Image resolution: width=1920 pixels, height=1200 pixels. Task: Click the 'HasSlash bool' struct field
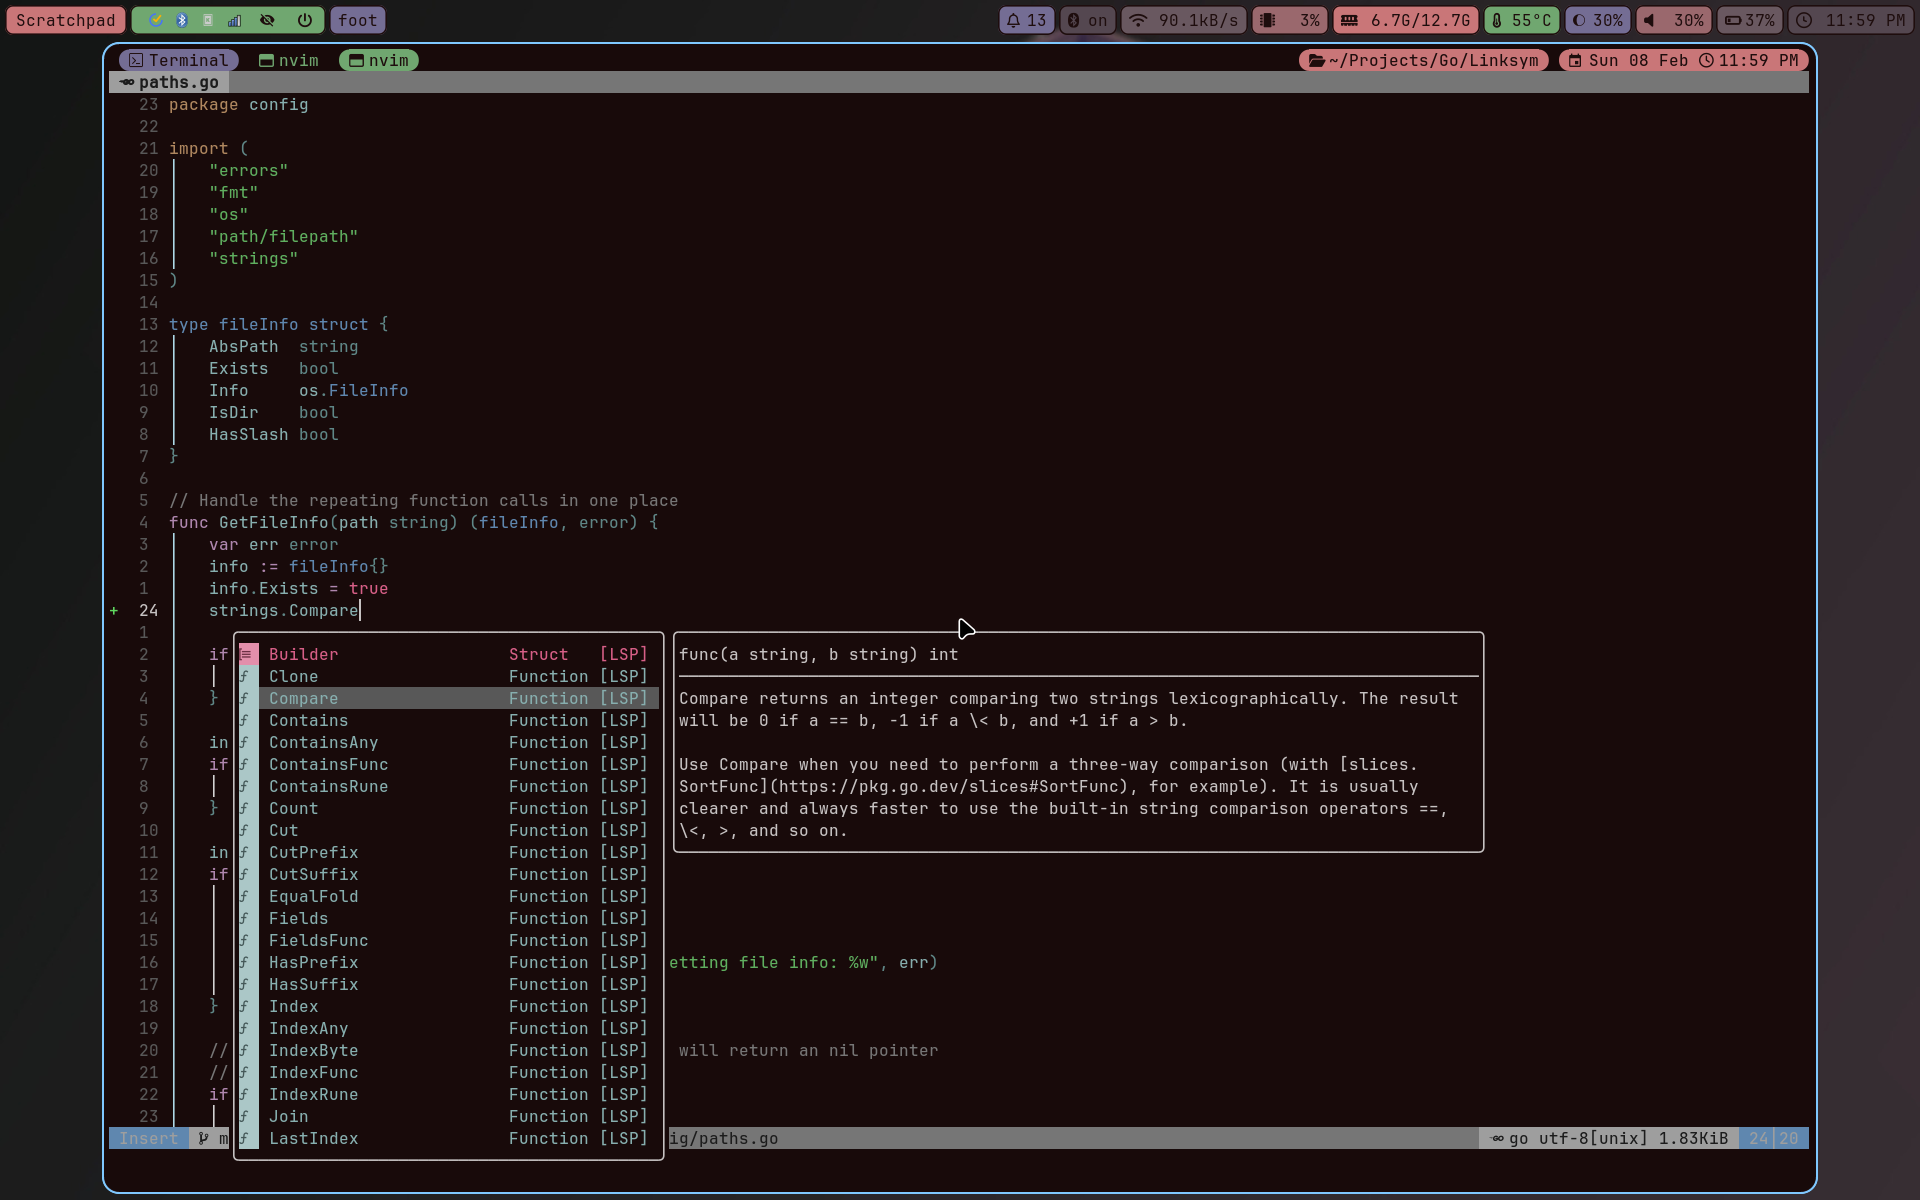(x=273, y=434)
